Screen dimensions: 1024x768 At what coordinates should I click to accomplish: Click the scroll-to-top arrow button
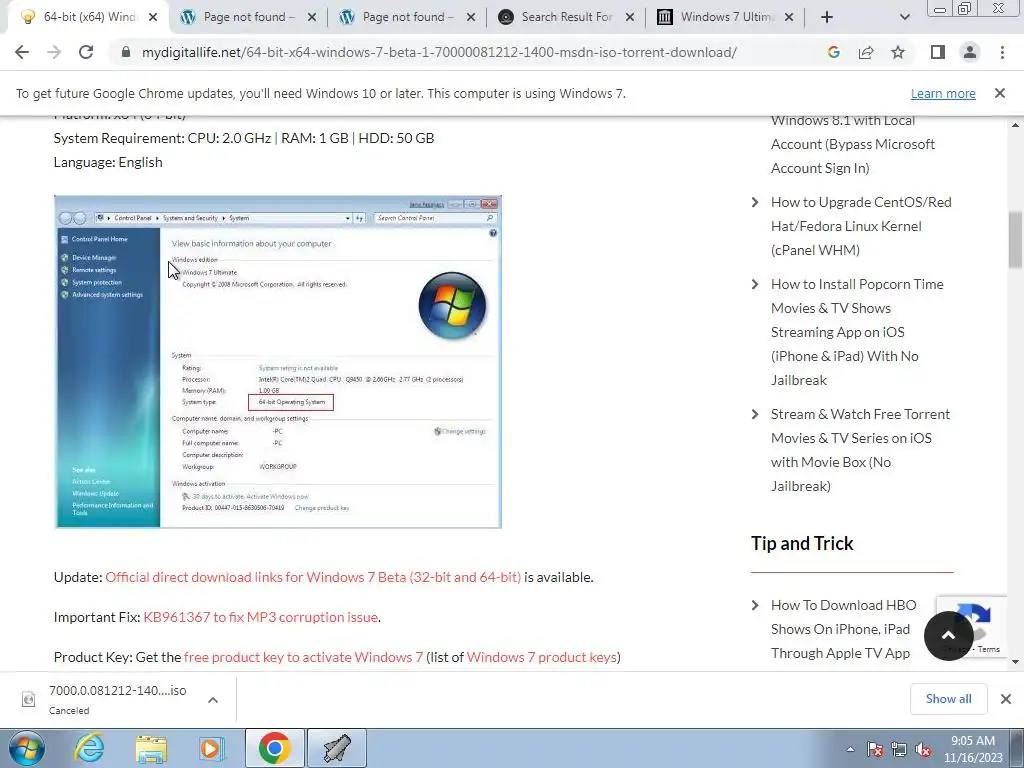(948, 635)
